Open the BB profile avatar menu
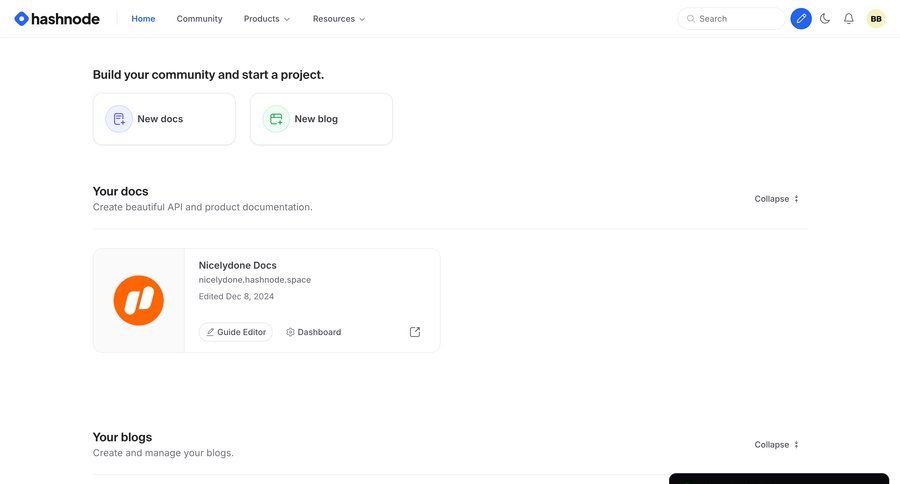The image size is (900, 484). tap(876, 19)
